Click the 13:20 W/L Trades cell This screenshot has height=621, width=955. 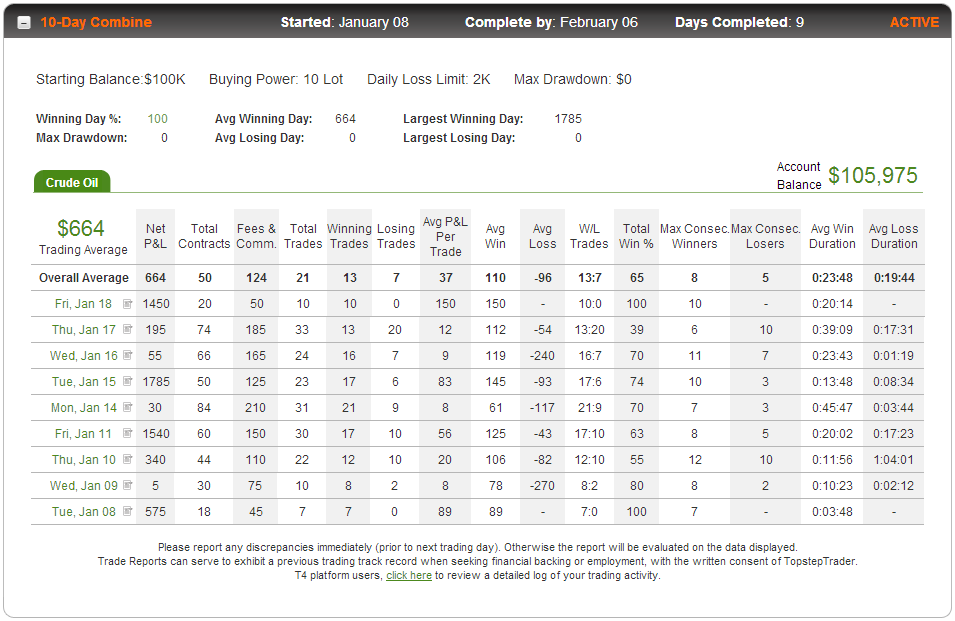pos(590,330)
